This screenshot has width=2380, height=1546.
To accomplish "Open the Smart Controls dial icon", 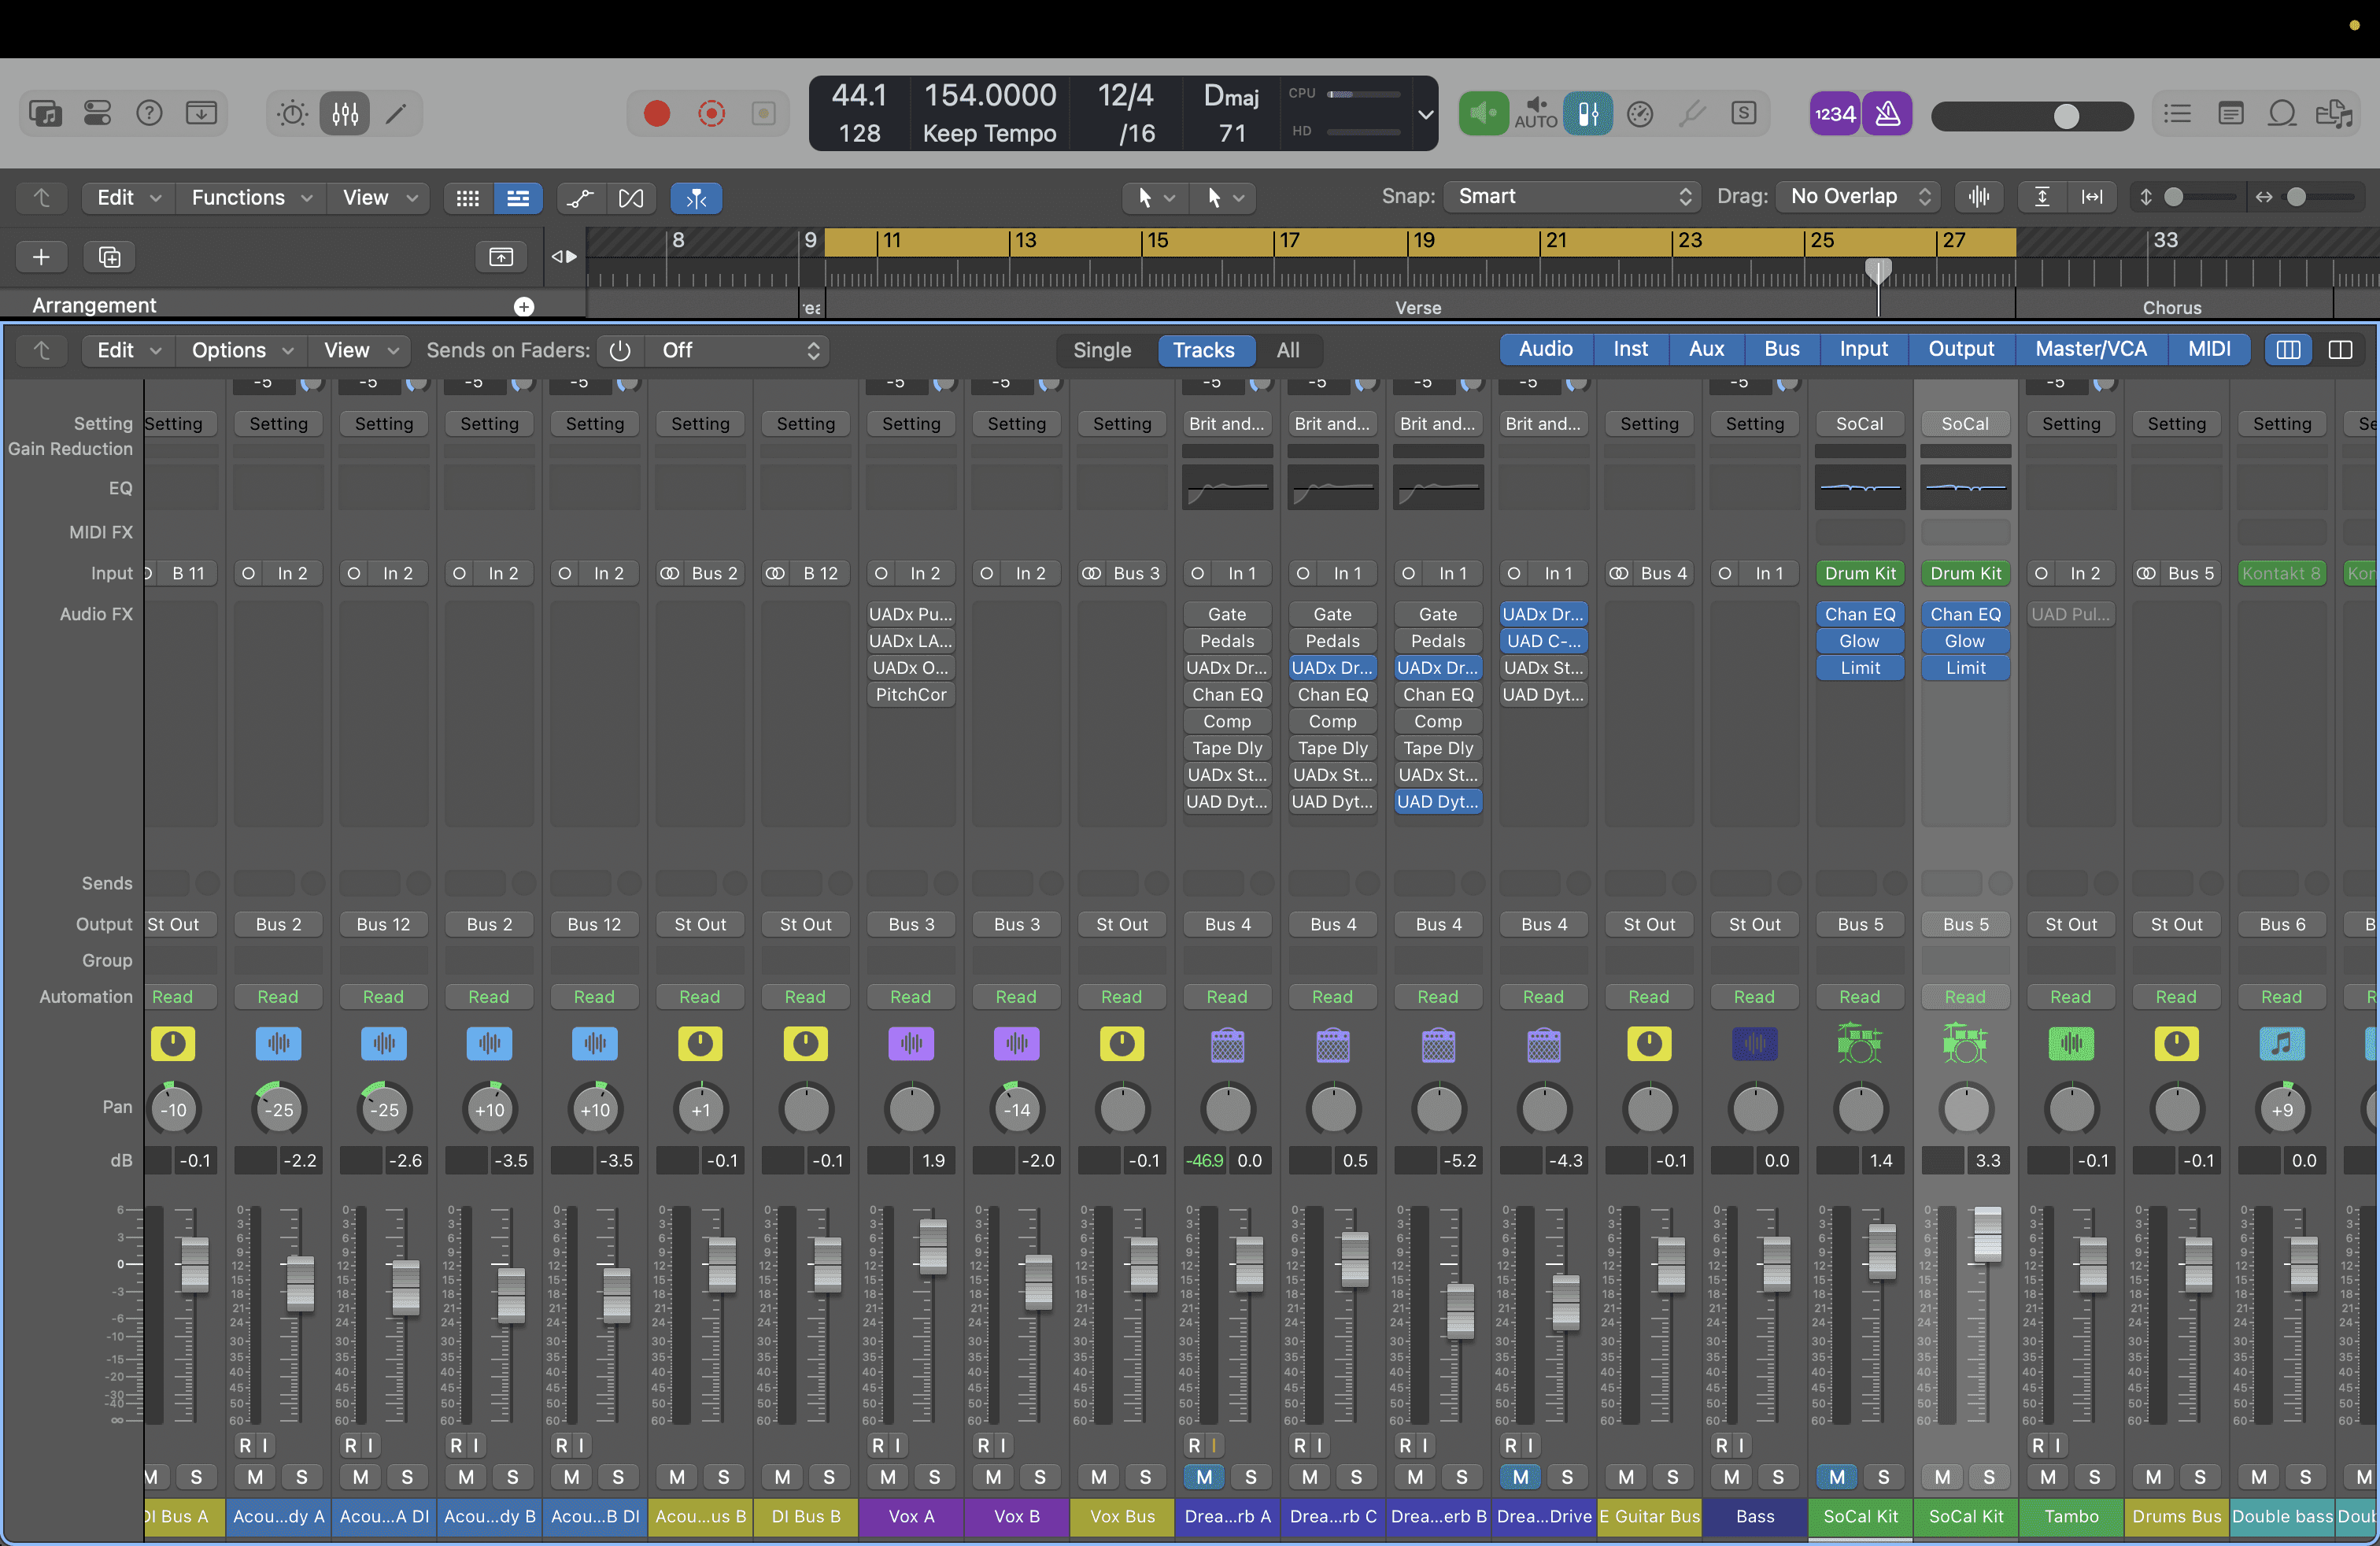I will (293, 113).
